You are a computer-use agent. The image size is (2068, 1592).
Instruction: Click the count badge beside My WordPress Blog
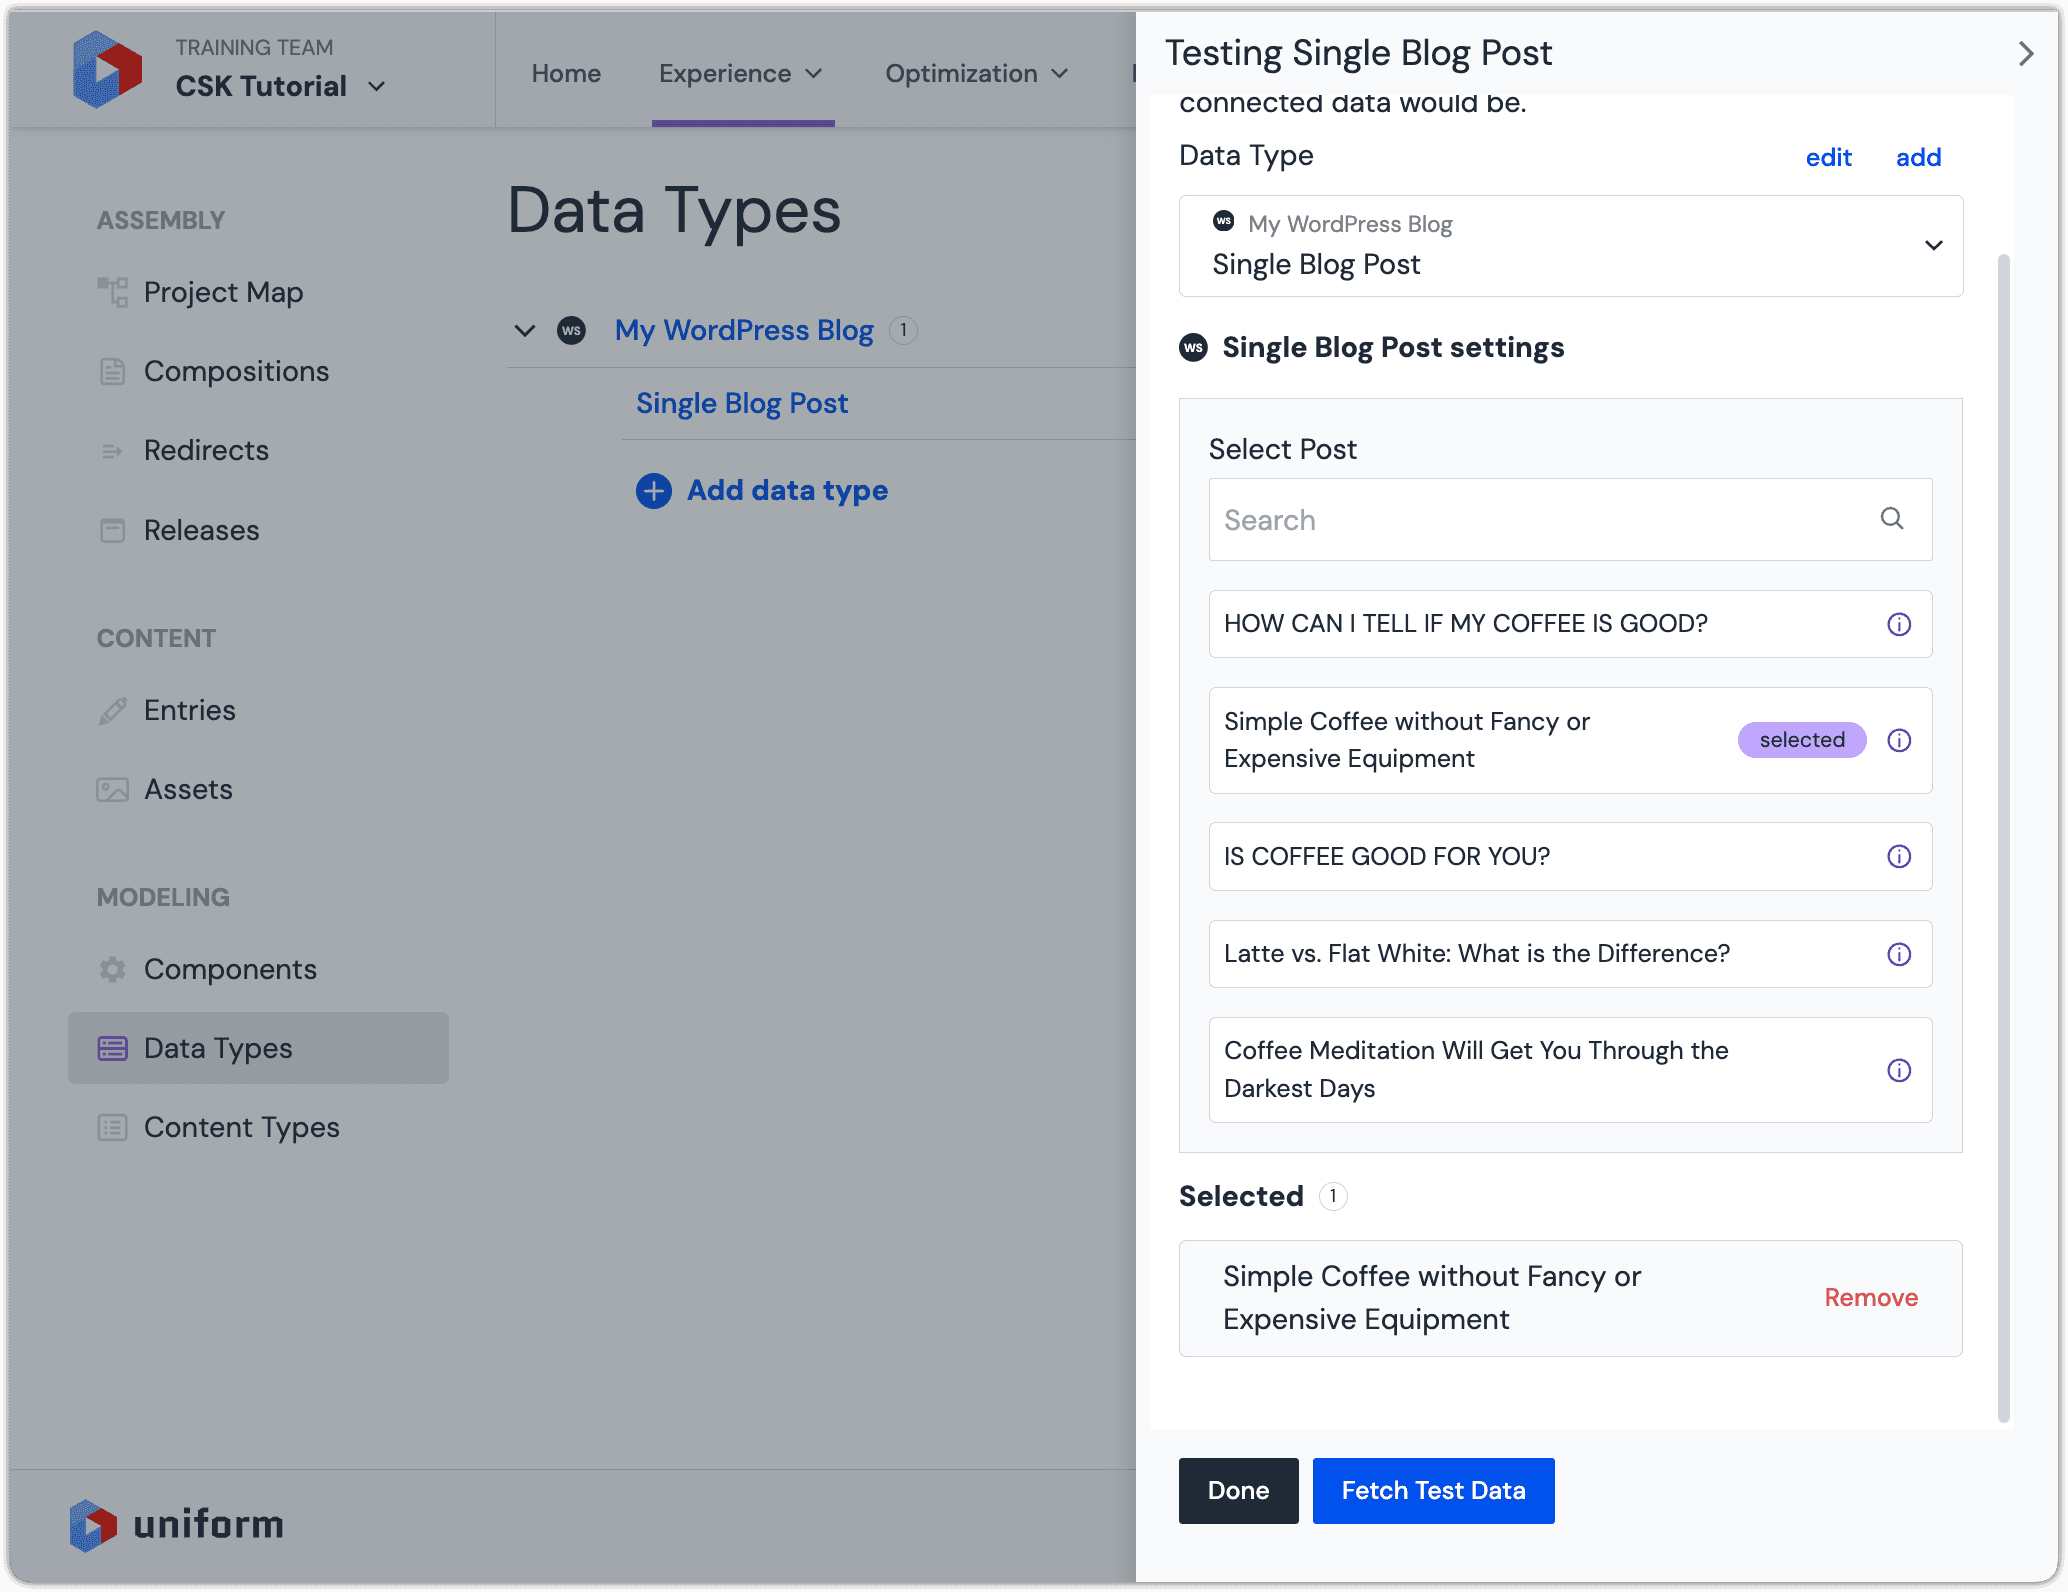pyautogui.click(x=903, y=330)
